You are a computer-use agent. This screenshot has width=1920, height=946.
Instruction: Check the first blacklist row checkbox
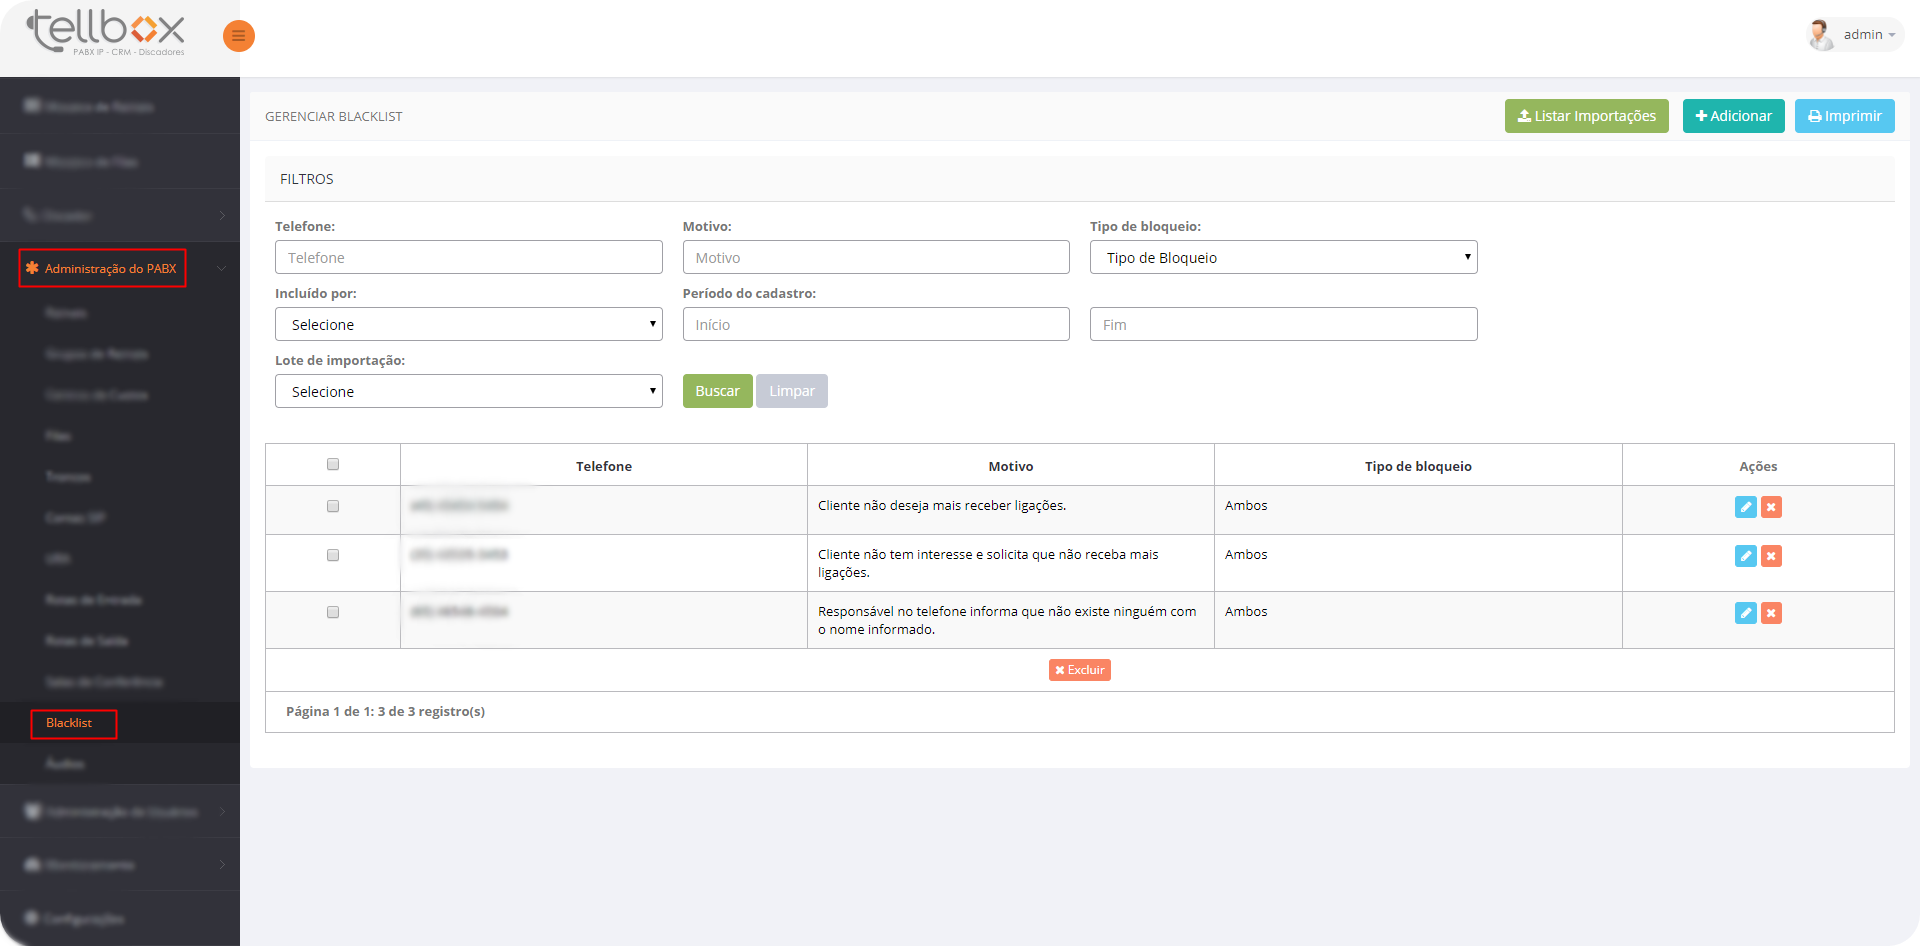point(333,506)
